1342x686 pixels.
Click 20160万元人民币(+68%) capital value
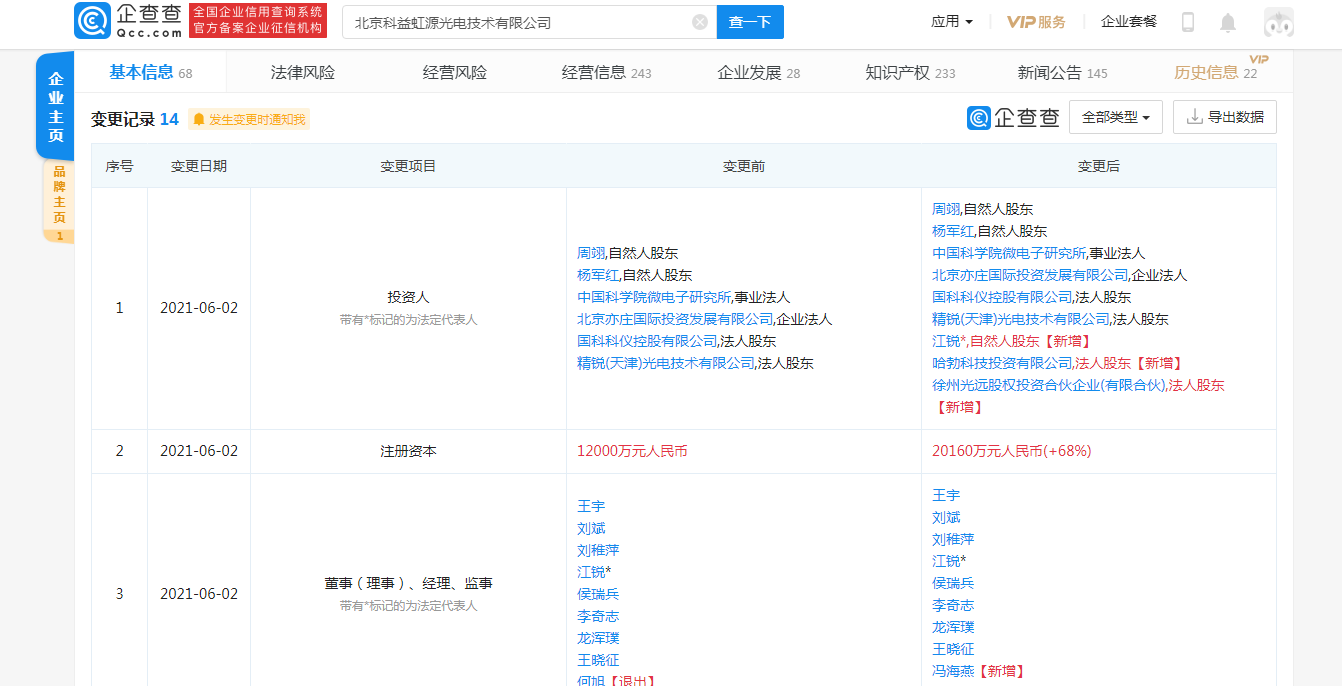1012,451
